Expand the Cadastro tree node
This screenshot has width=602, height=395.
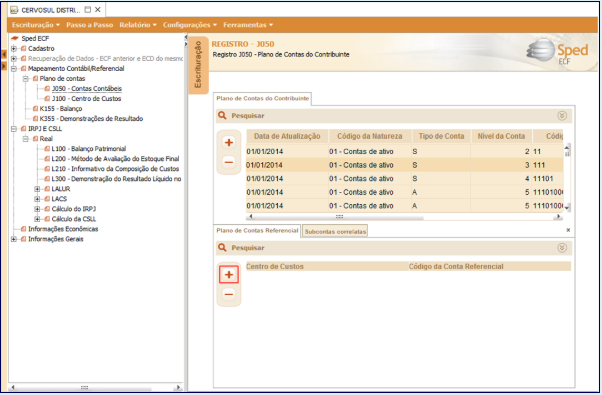pos(14,49)
